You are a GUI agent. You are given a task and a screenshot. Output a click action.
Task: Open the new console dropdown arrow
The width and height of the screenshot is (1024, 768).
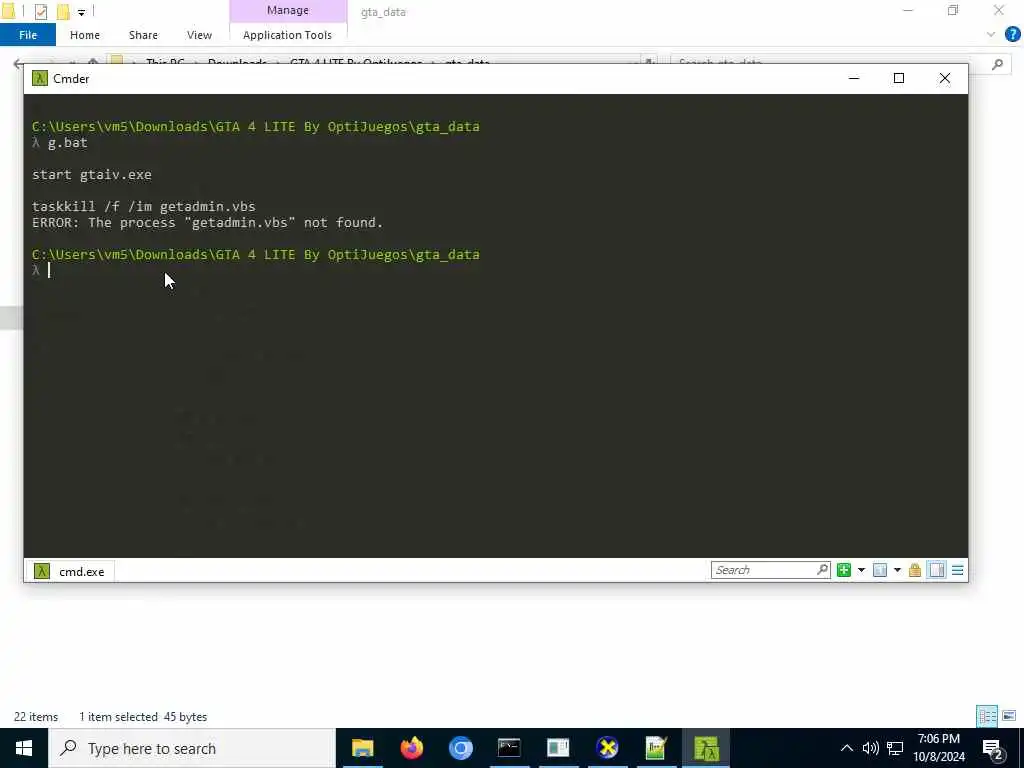[861, 570]
